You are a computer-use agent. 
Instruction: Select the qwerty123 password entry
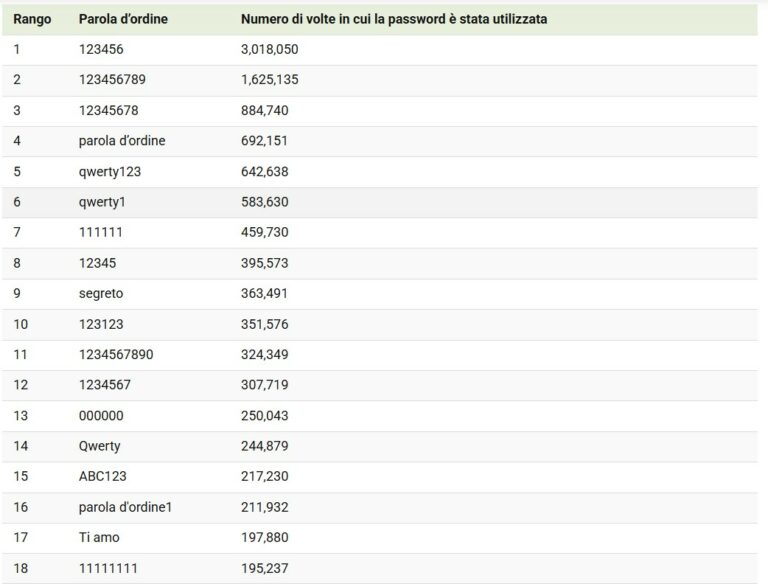[110, 171]
